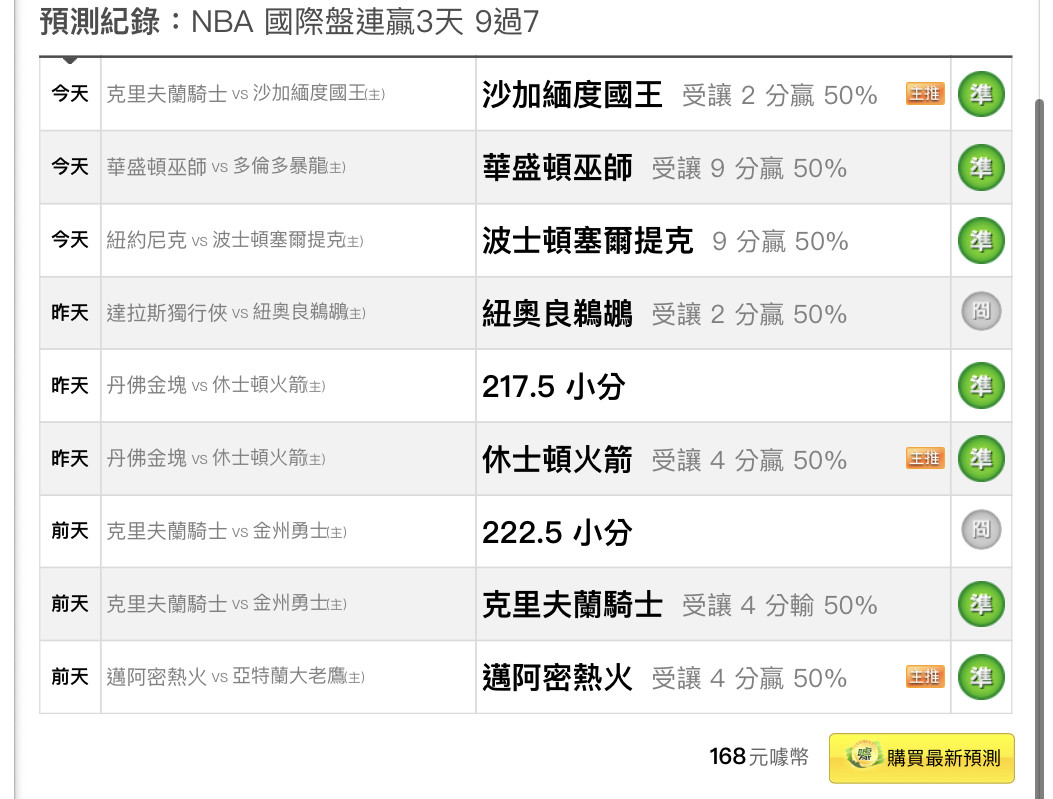Open 邁阿密熱火 vs 亞特蘭大老鷹 matchup
The height and width of the screenshot is (799, 1053).
pyautogui.click(x=236, y=676)
